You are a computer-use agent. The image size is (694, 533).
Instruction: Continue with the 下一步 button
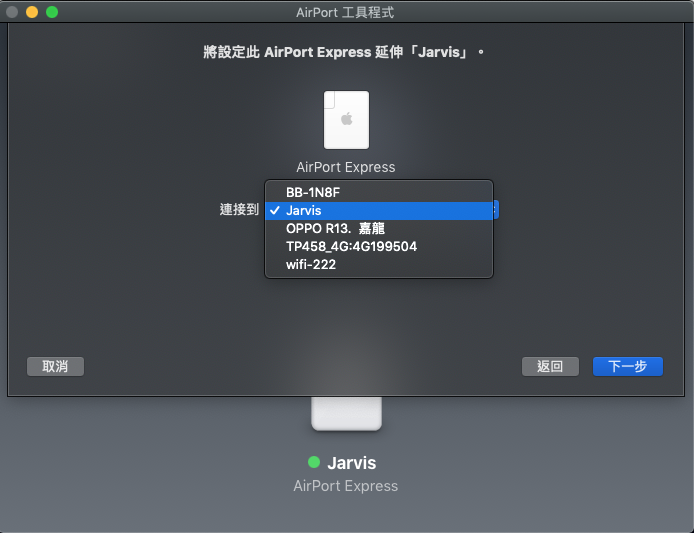(x=628, y=367)
